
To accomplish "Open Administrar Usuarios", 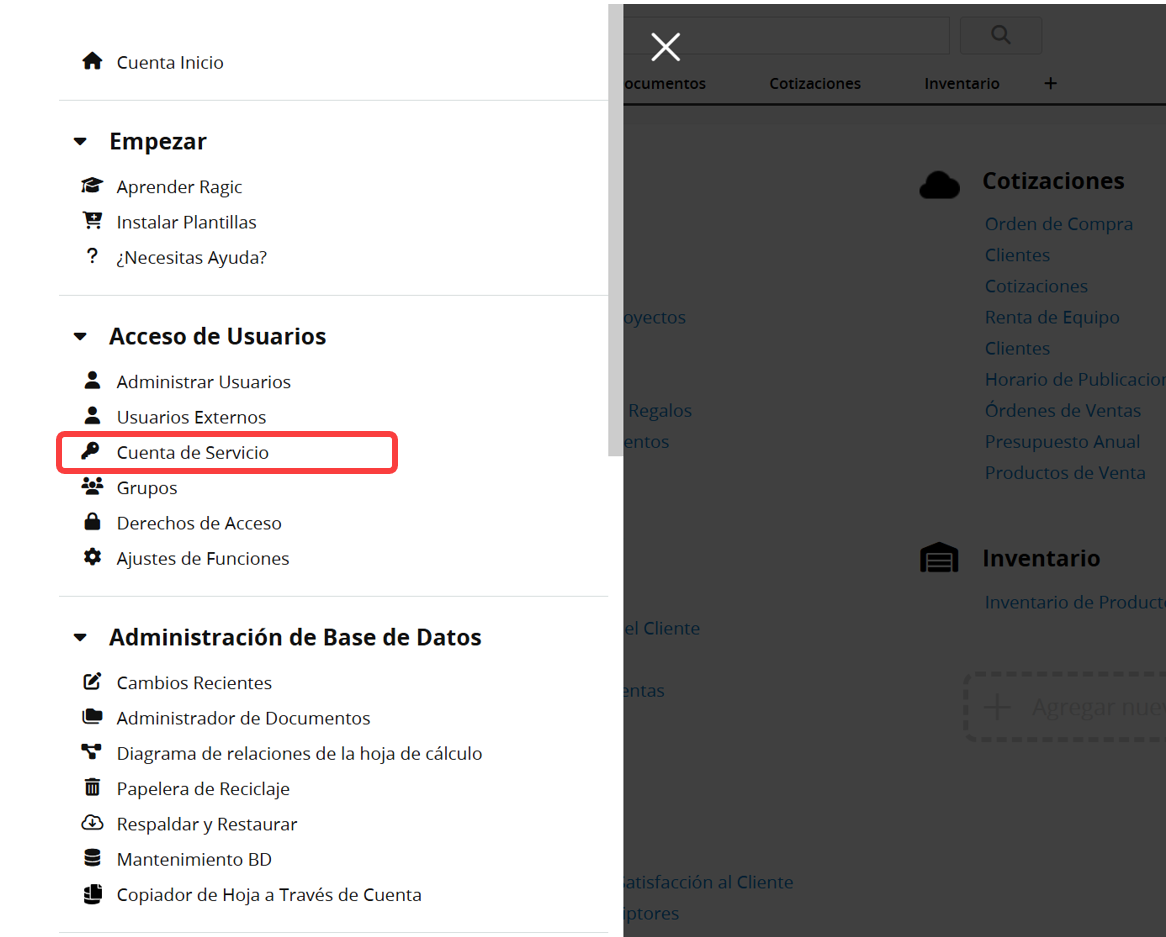I will point(203,382).
